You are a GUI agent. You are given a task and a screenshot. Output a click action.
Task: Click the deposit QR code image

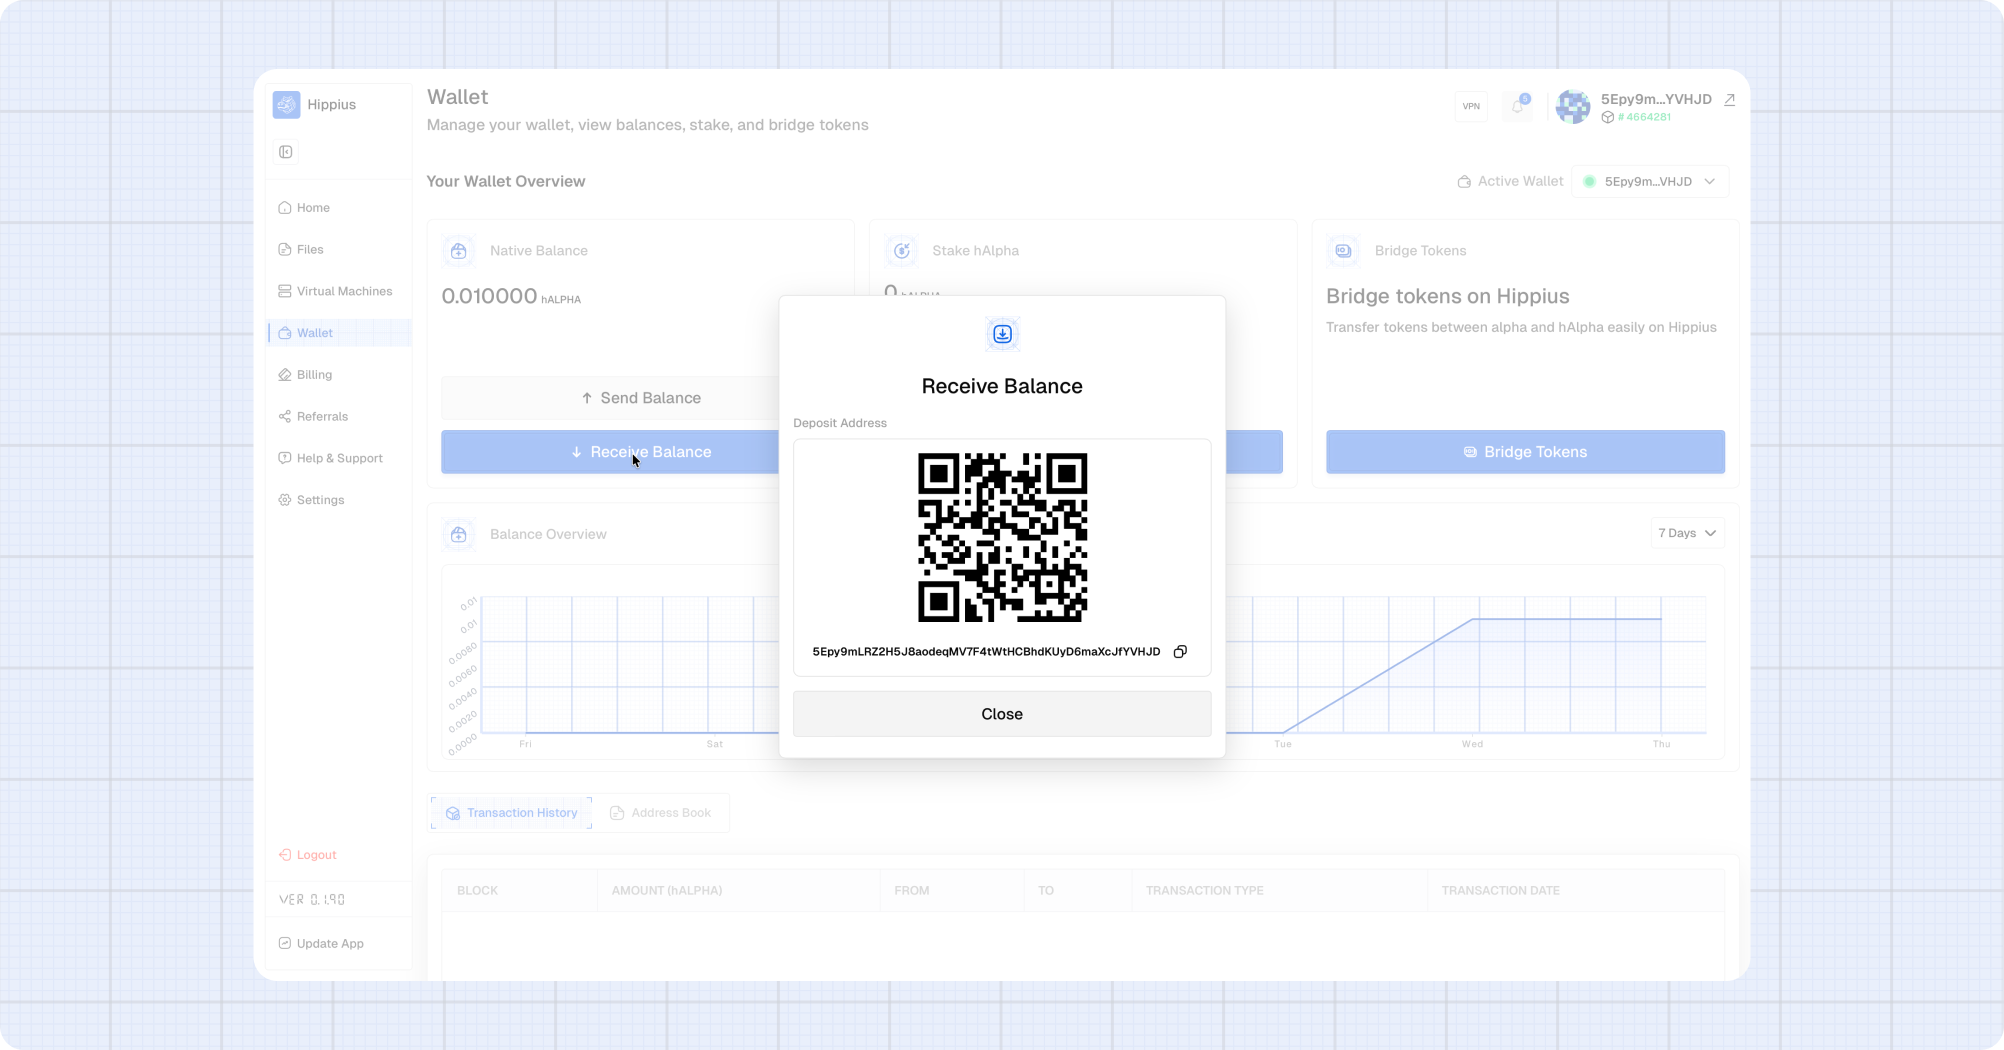pos(1002,537)
